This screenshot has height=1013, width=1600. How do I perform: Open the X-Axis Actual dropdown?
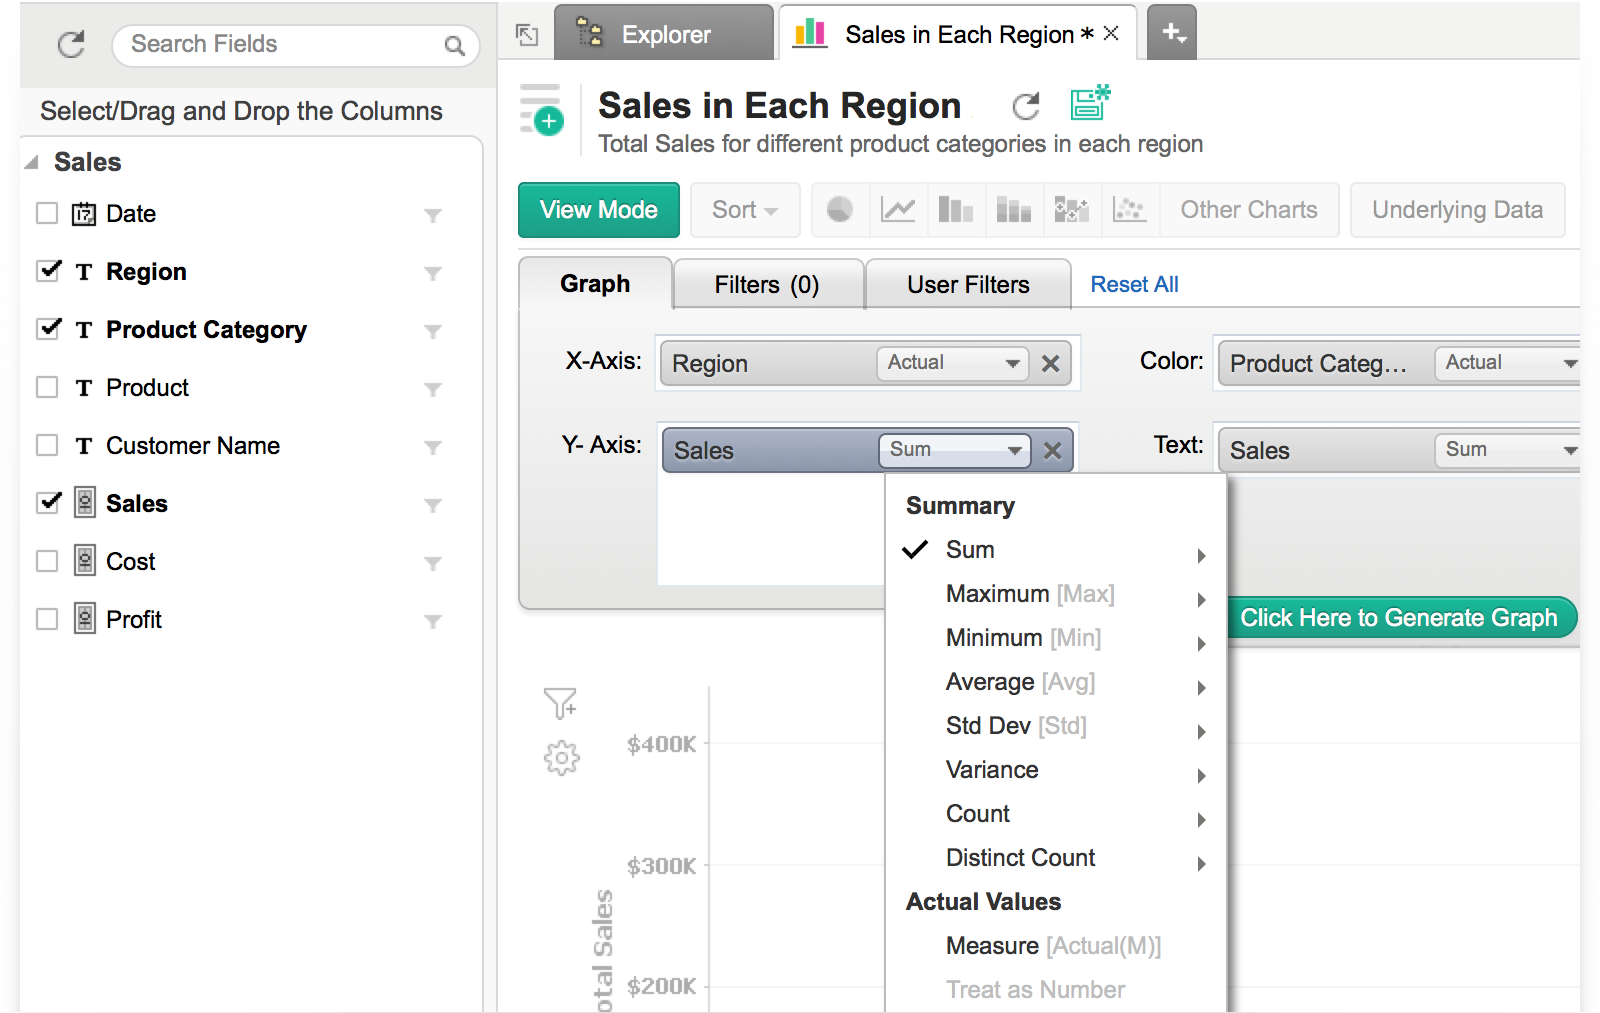coord(952,363)
